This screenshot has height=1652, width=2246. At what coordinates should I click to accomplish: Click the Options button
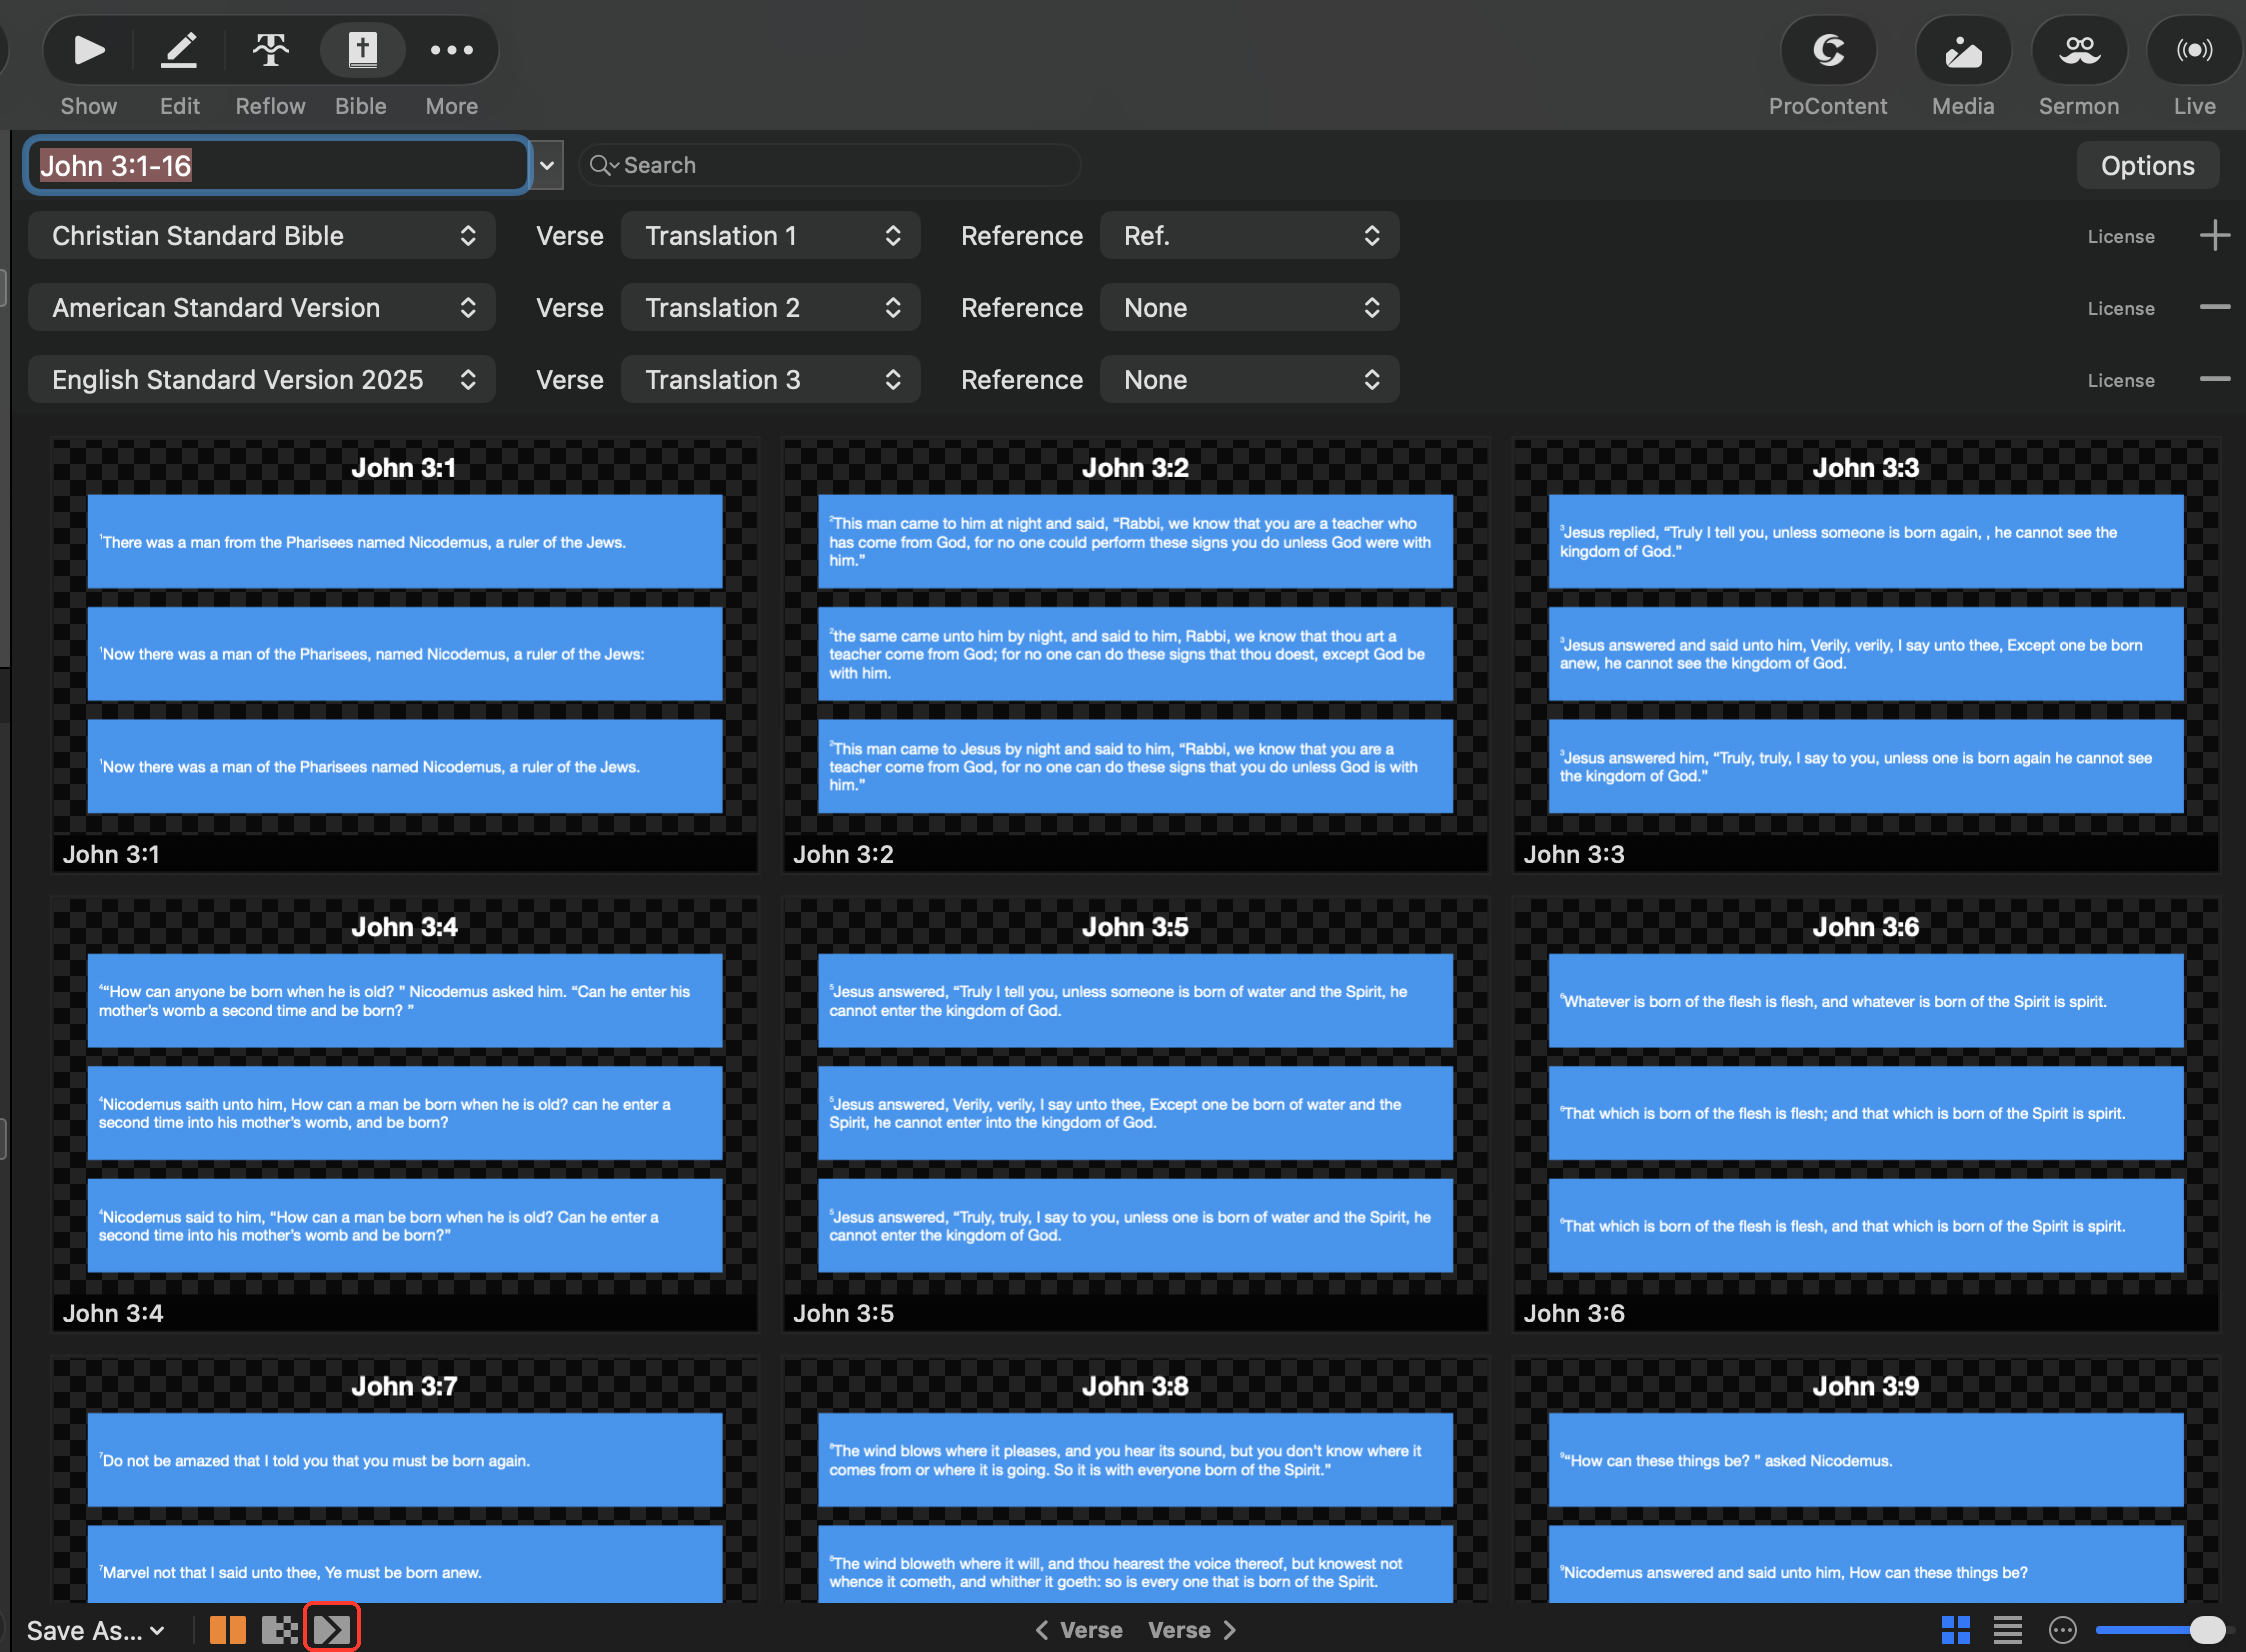tap(2147, 166)
